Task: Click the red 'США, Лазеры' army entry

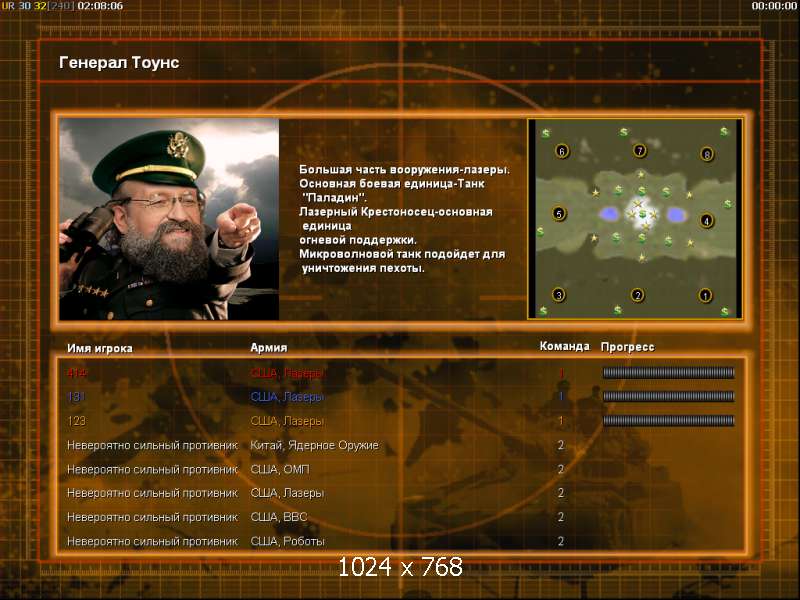Action: [287, 373]
